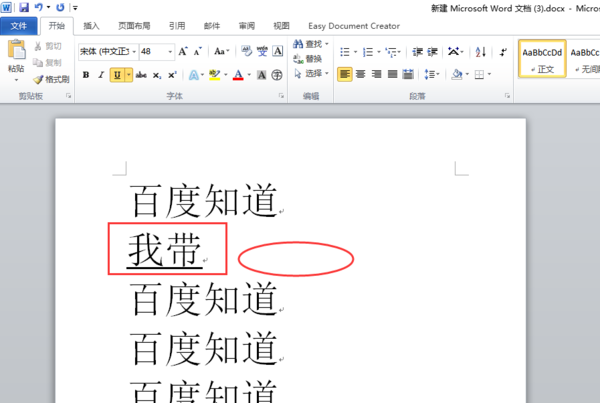Viewport: 600px width, 403px height.
Task: Open the Clipboard pane launcher
Action: (68, 96)
